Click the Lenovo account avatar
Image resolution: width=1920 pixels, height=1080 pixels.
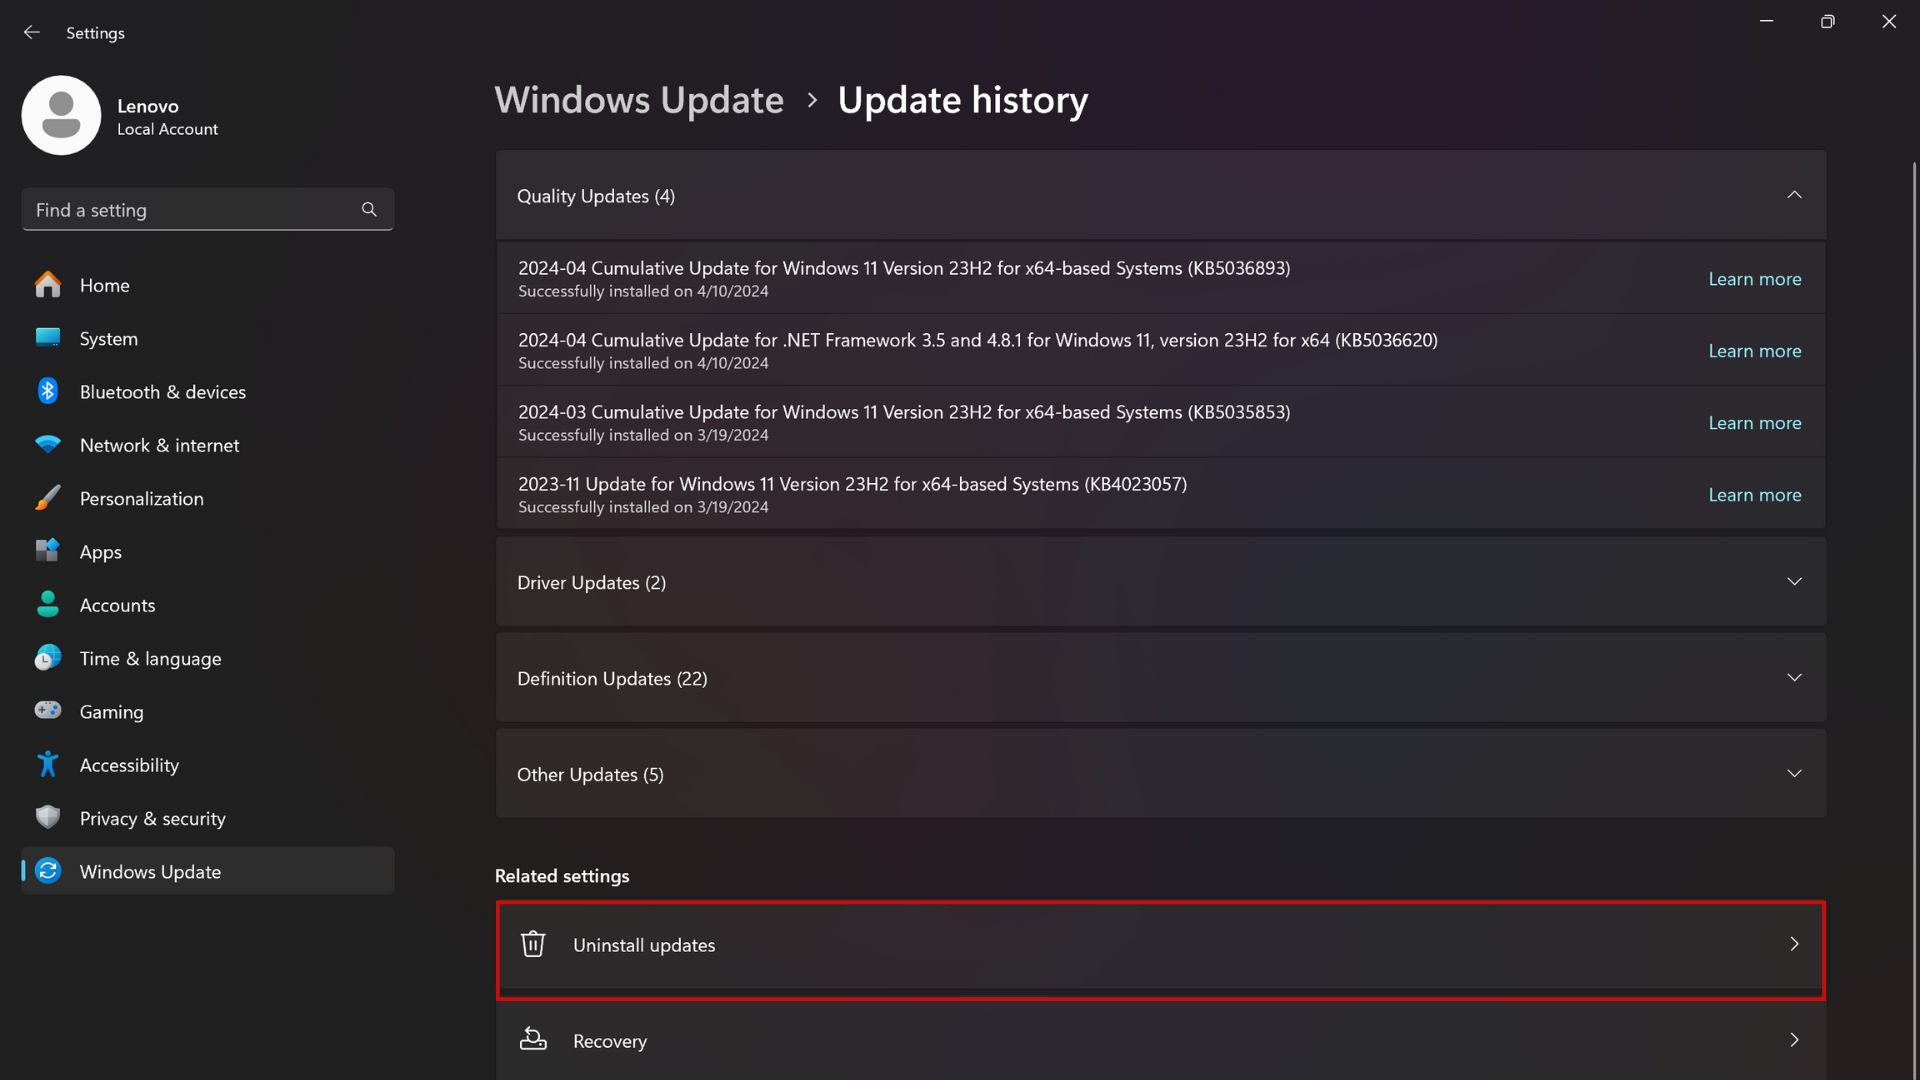point(61,115)
